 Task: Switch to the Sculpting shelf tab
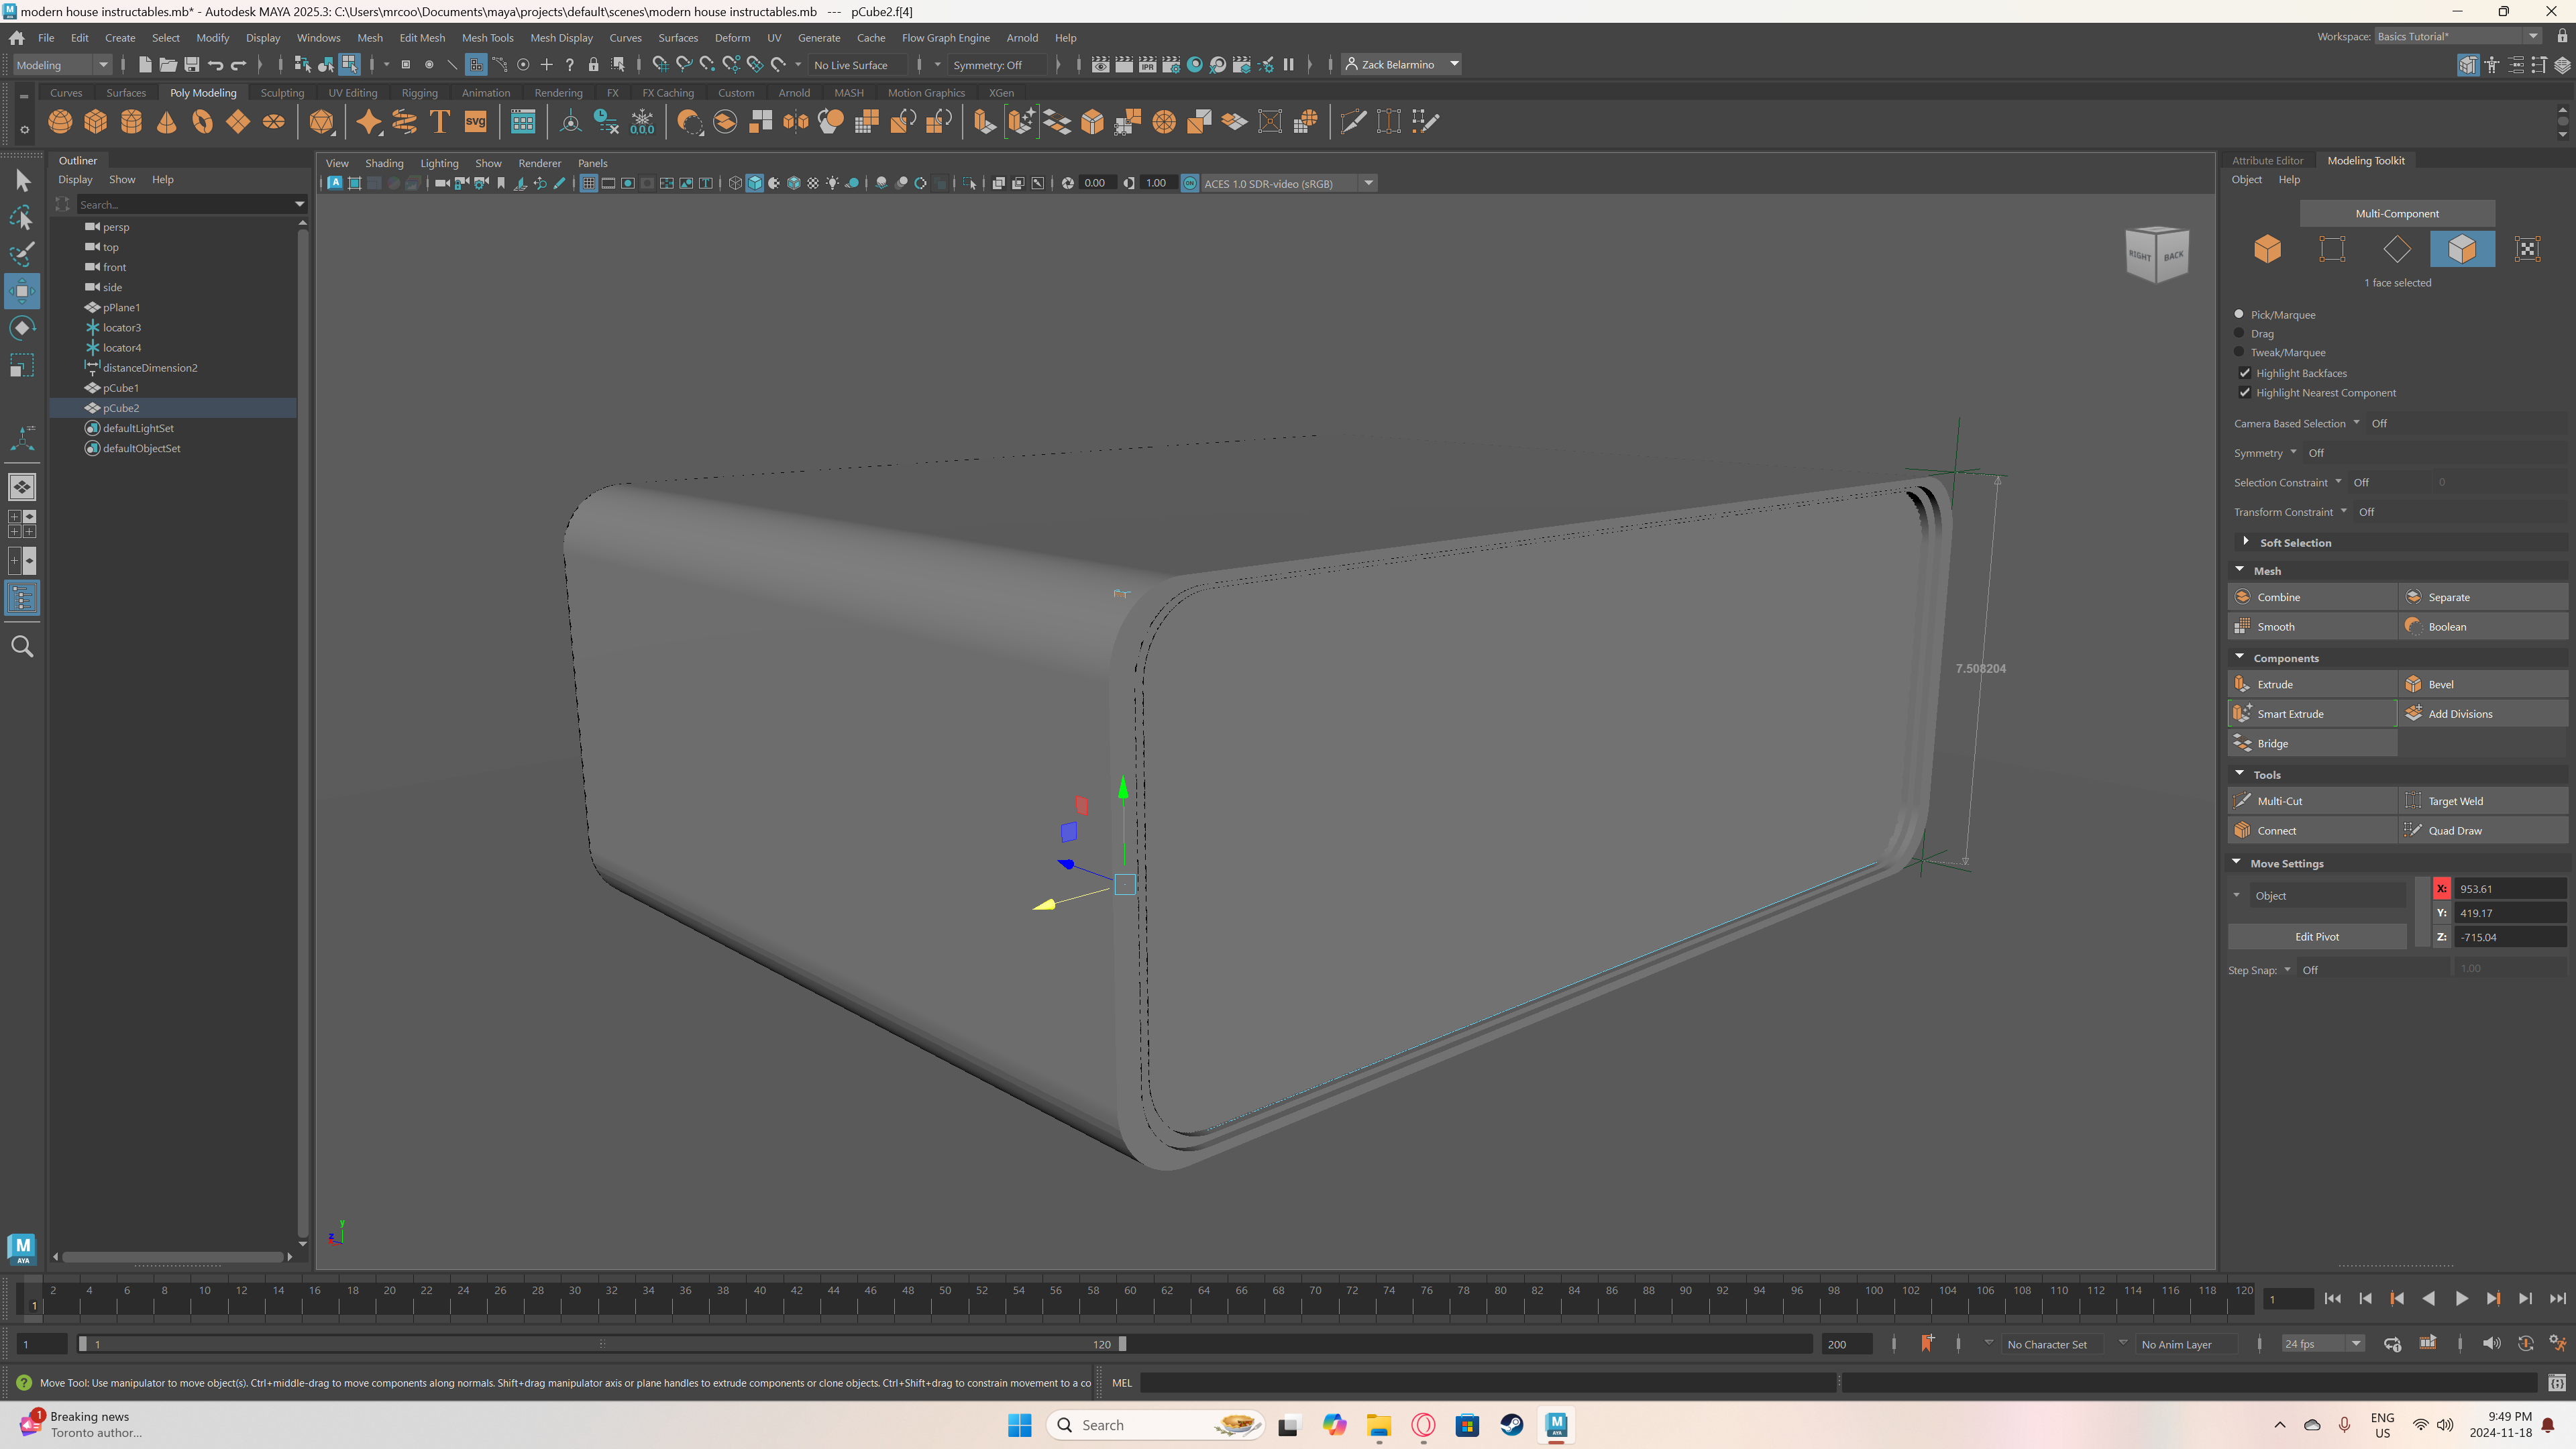click(x=282, y=93)
